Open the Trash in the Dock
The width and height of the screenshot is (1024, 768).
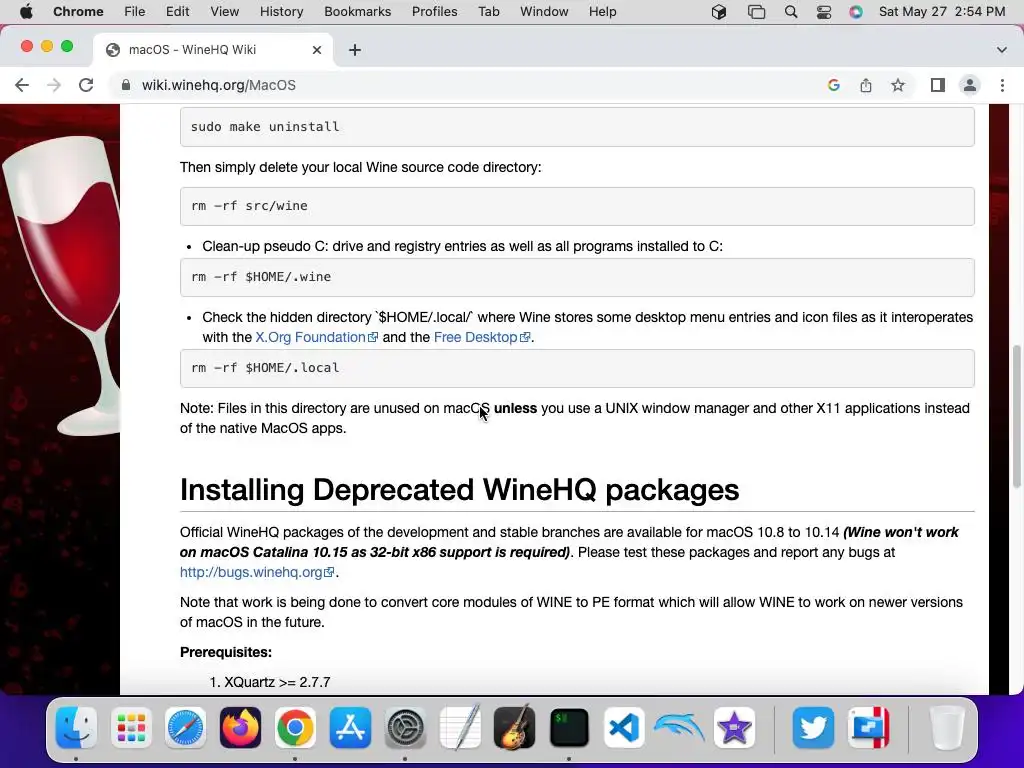pos(947,728)
